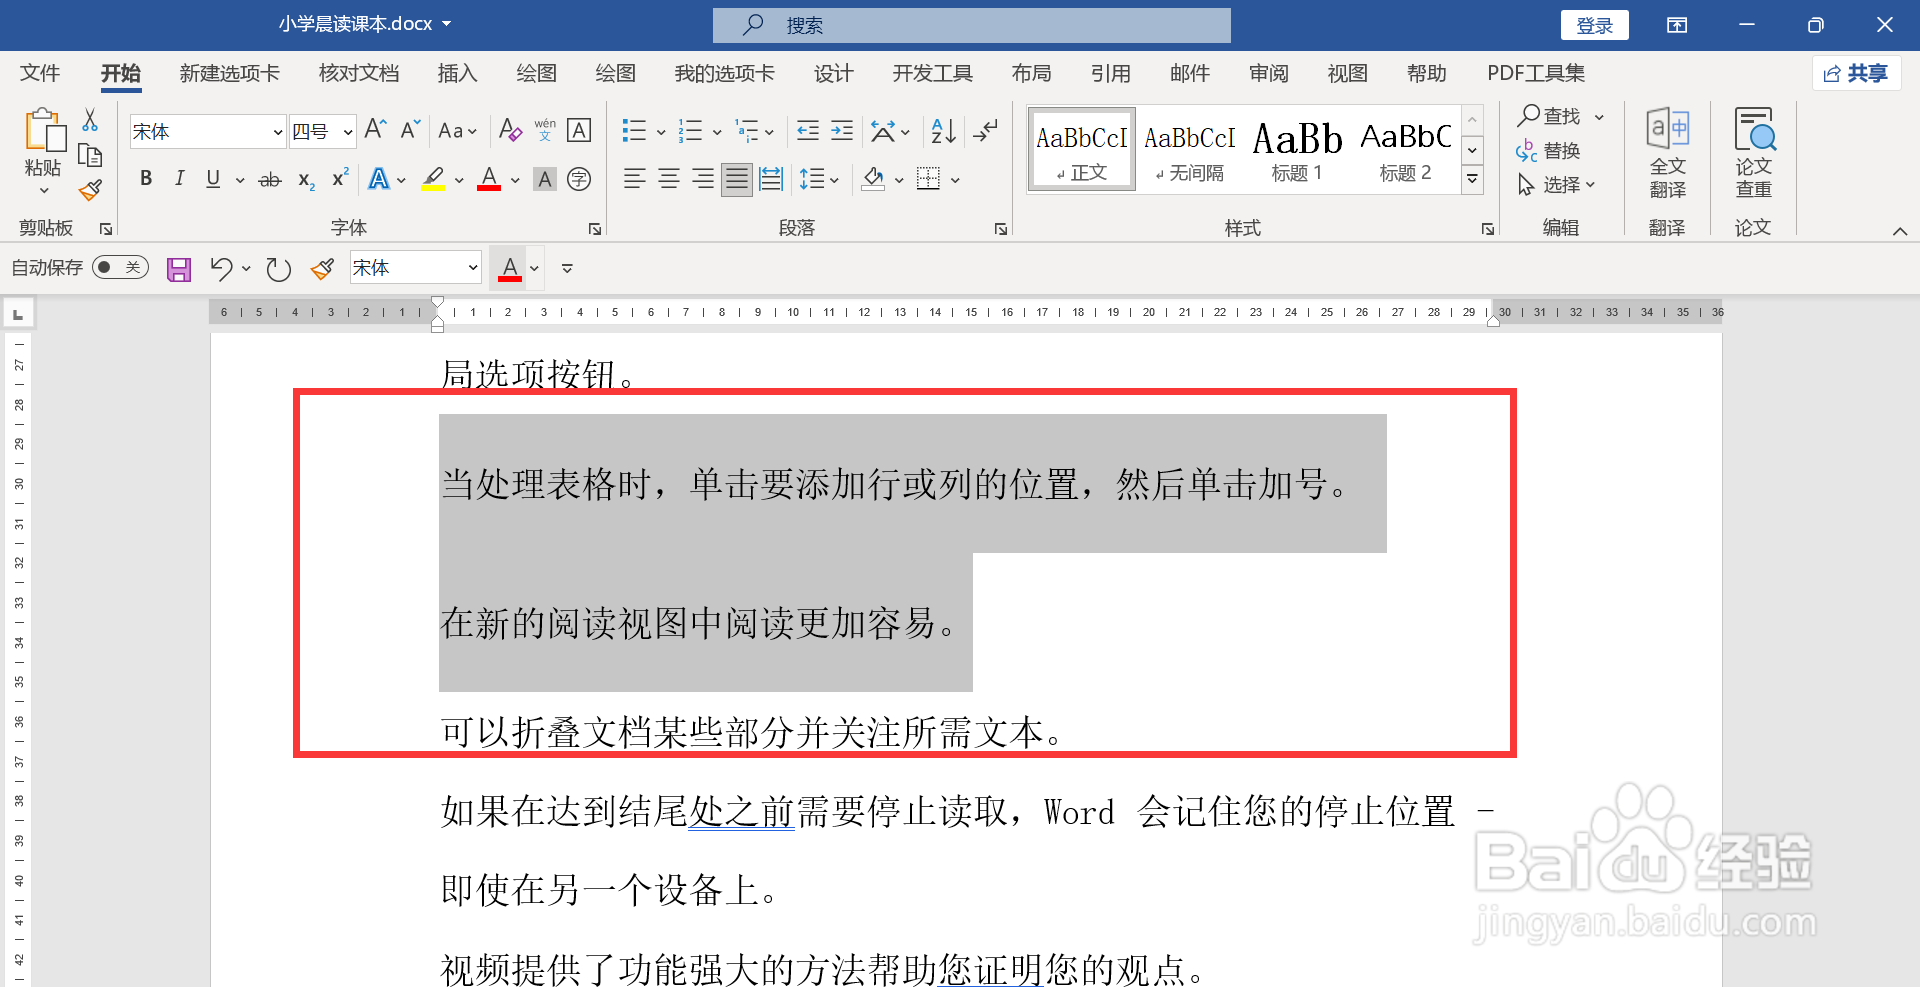
Task: Click the 搜索 search box
Action: click(971, 25)
